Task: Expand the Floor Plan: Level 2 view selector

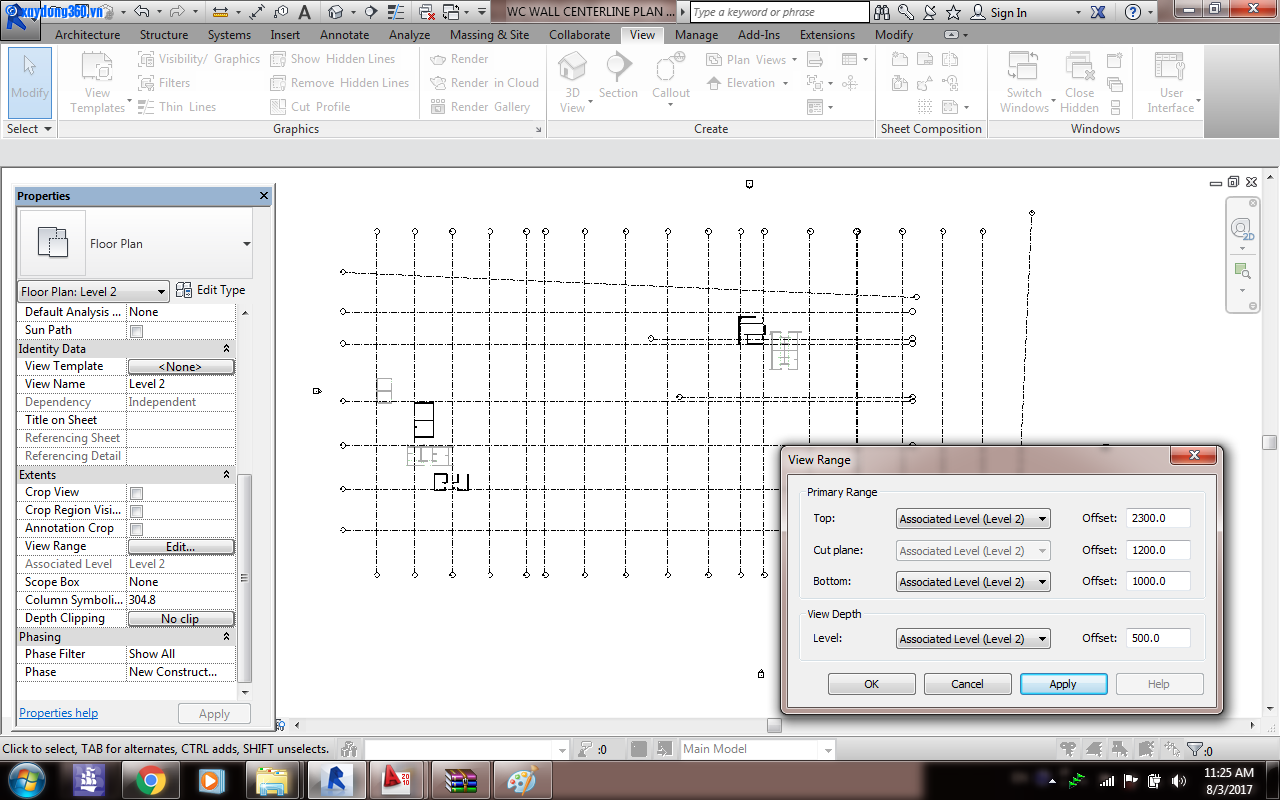Action: 160,291
